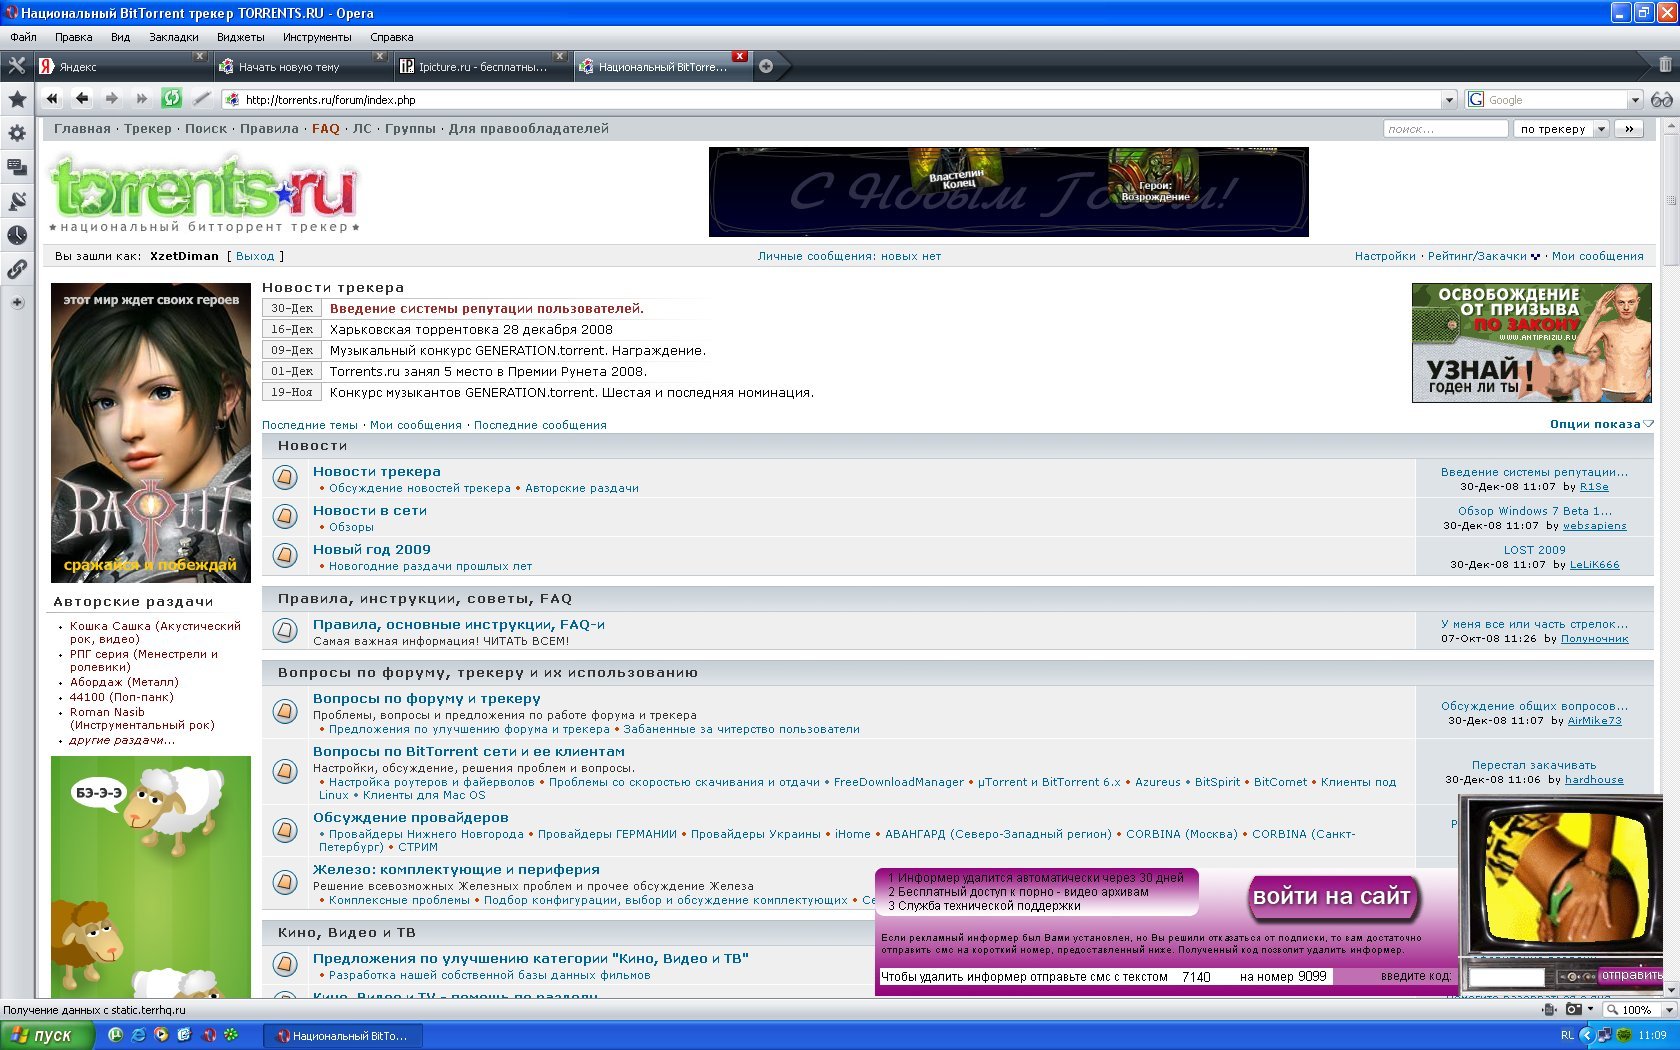Open the Transfers panel icon in the sidebar

coord(17,201)
